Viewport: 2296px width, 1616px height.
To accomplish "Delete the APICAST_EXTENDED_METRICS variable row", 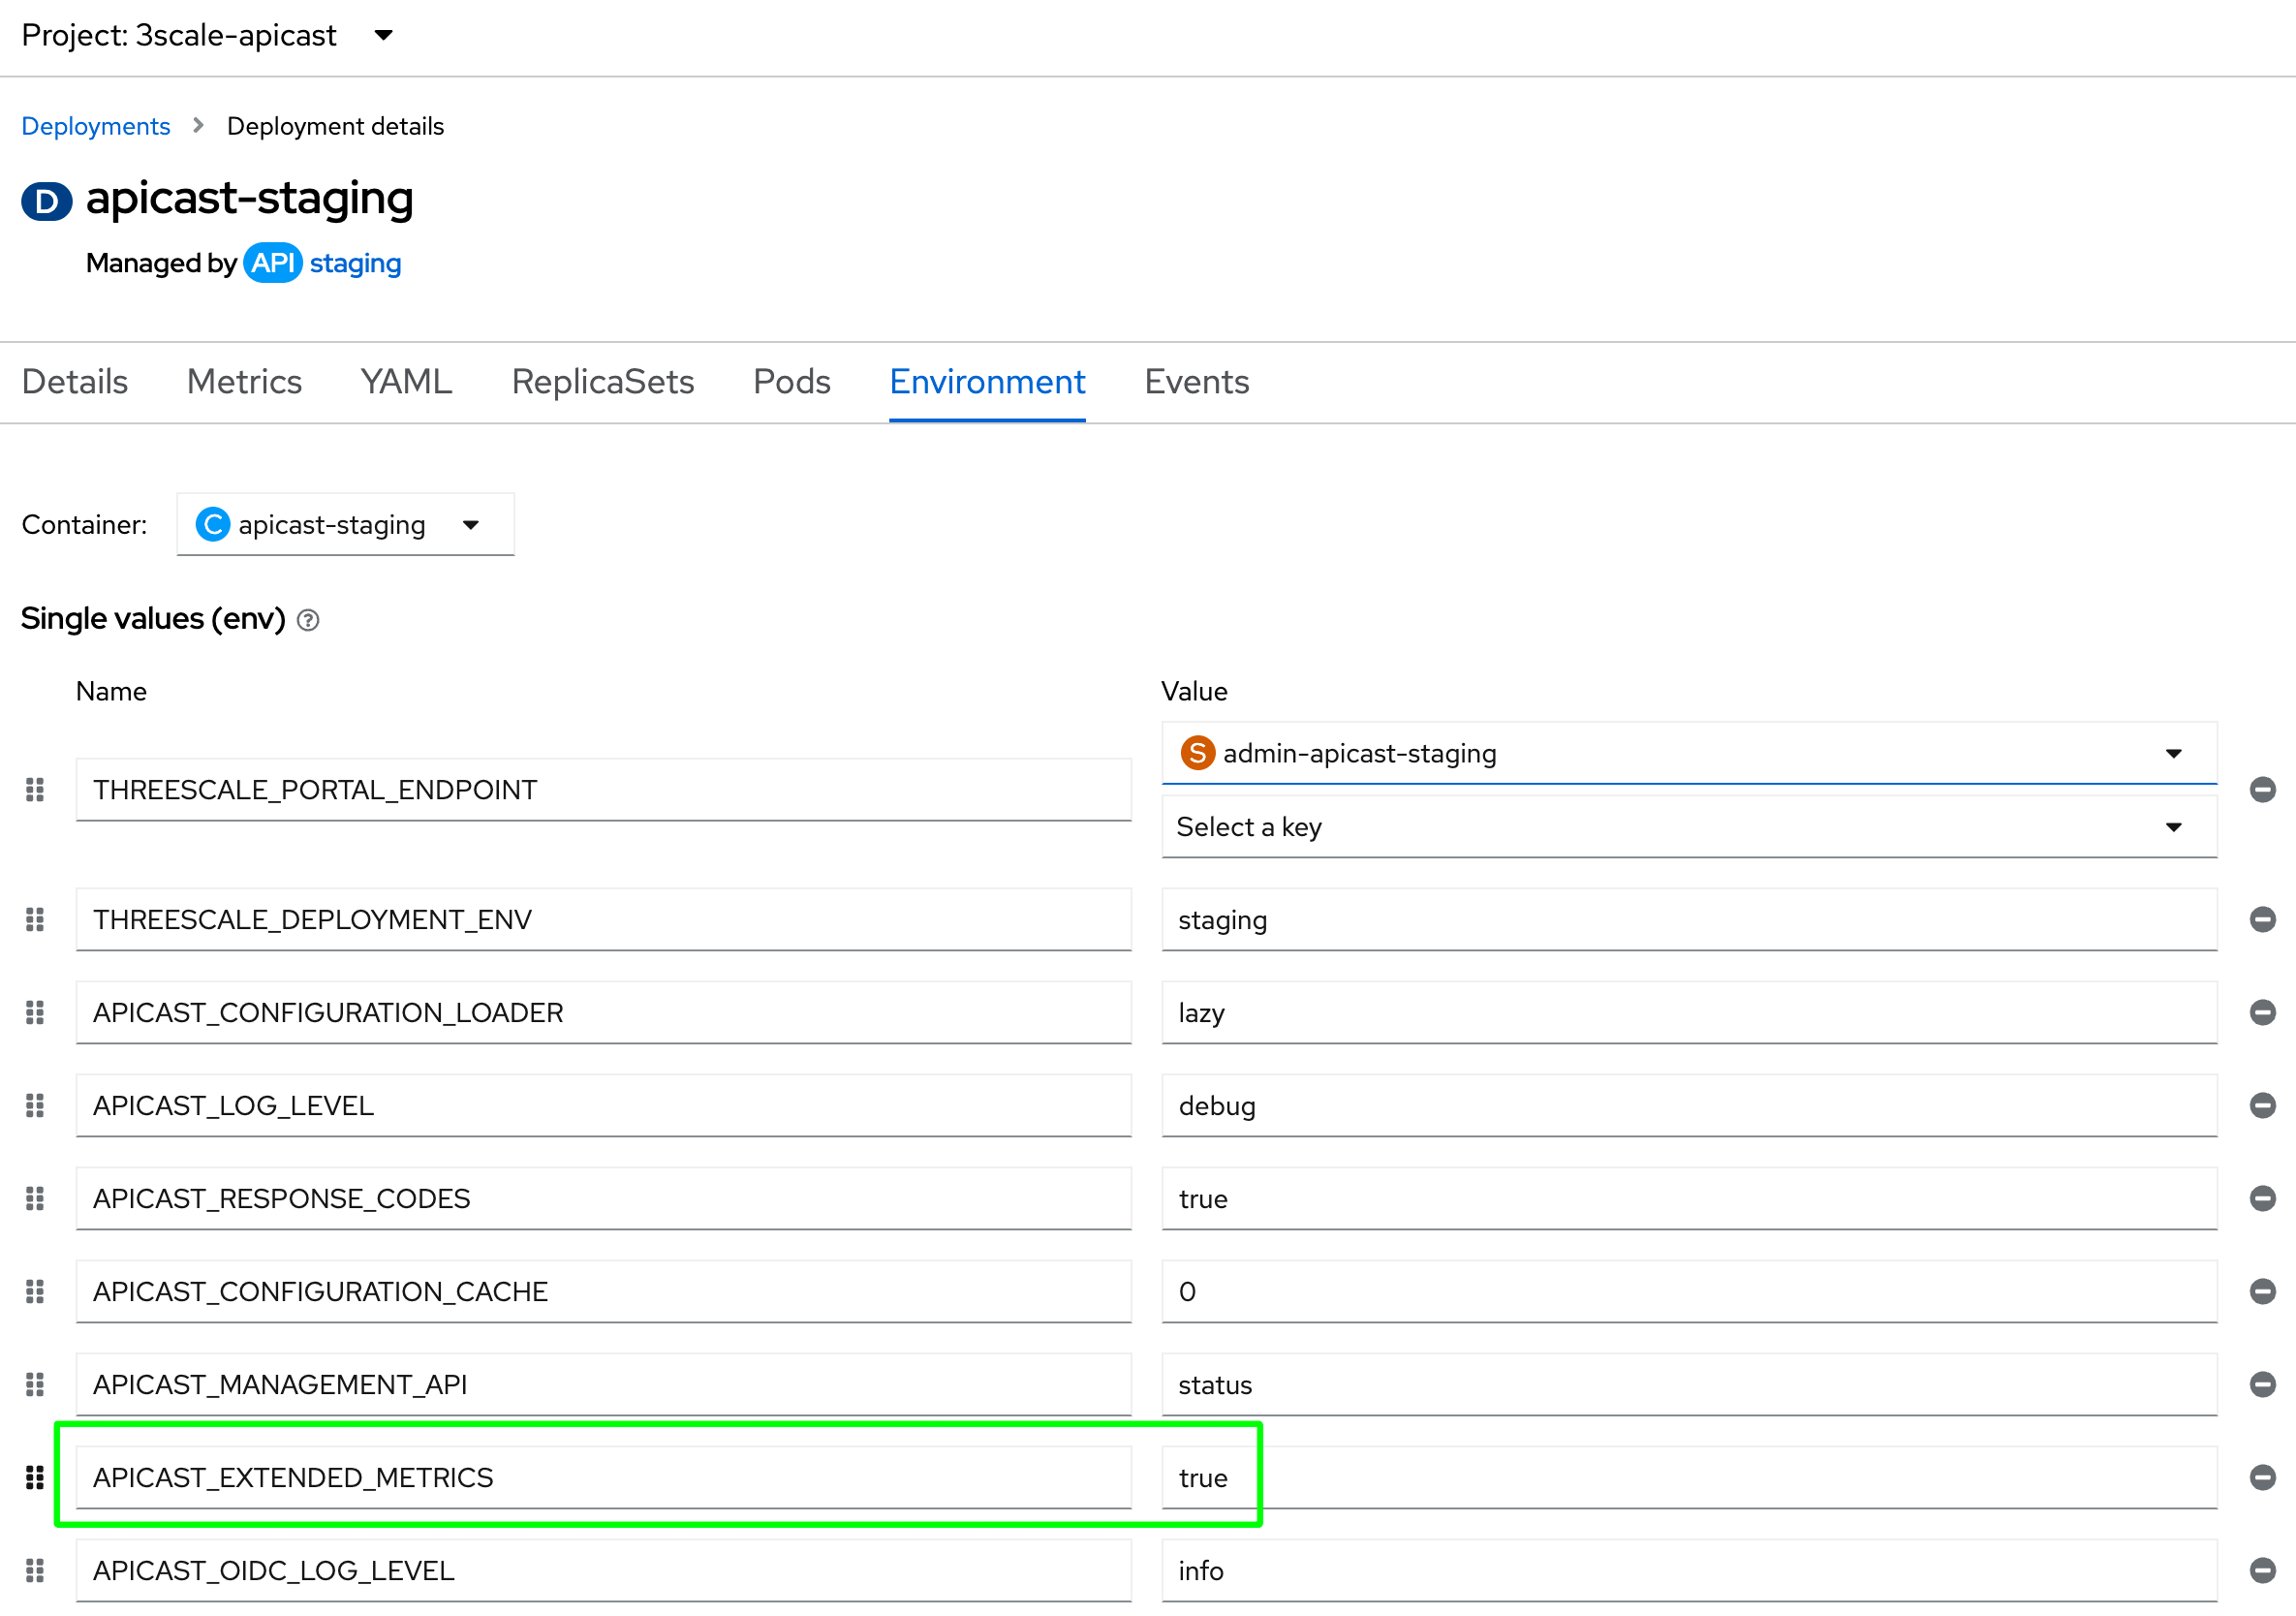I will pos(2262,1477).
